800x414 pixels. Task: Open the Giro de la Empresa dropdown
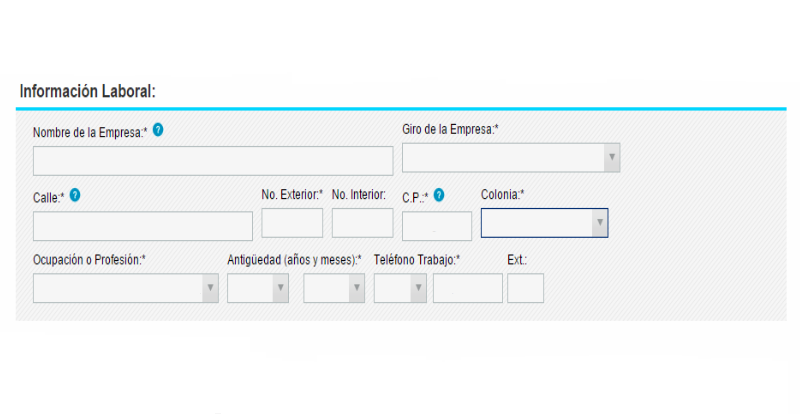(x=510, y=158)
